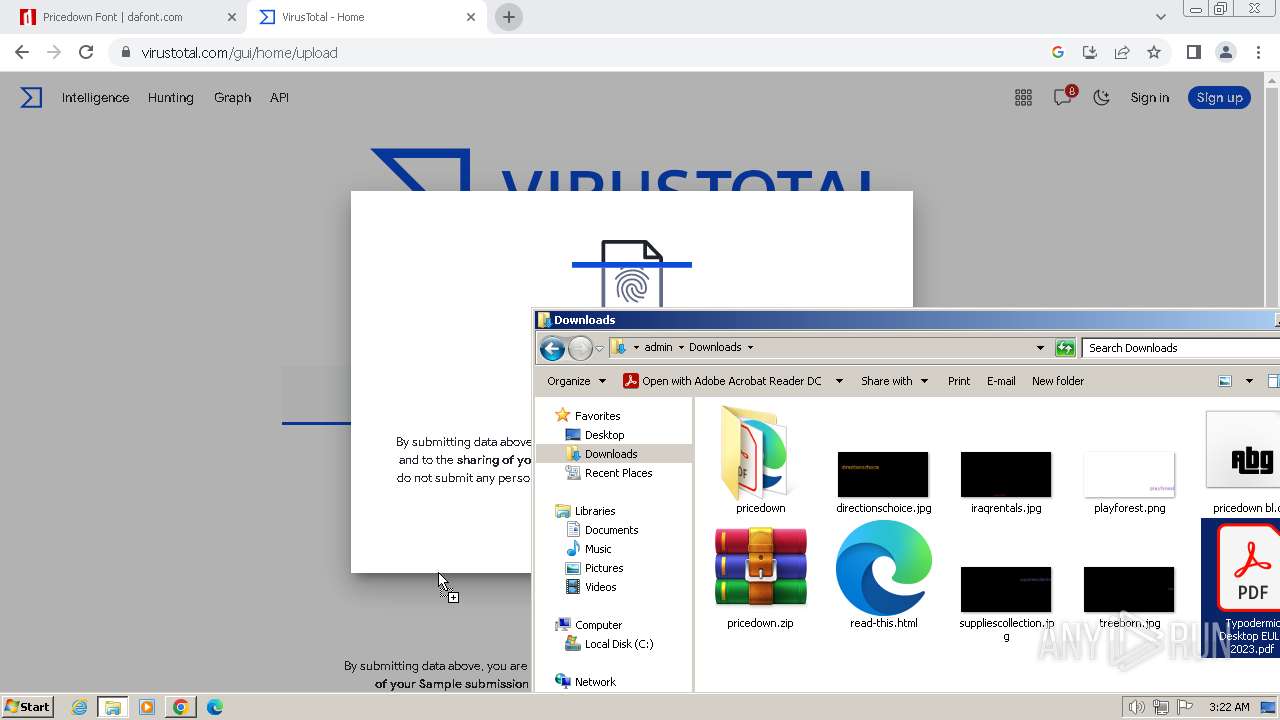Screen dimensions: 1280x720
Task: Select the pricedown.zip archive
Action: 760,577
